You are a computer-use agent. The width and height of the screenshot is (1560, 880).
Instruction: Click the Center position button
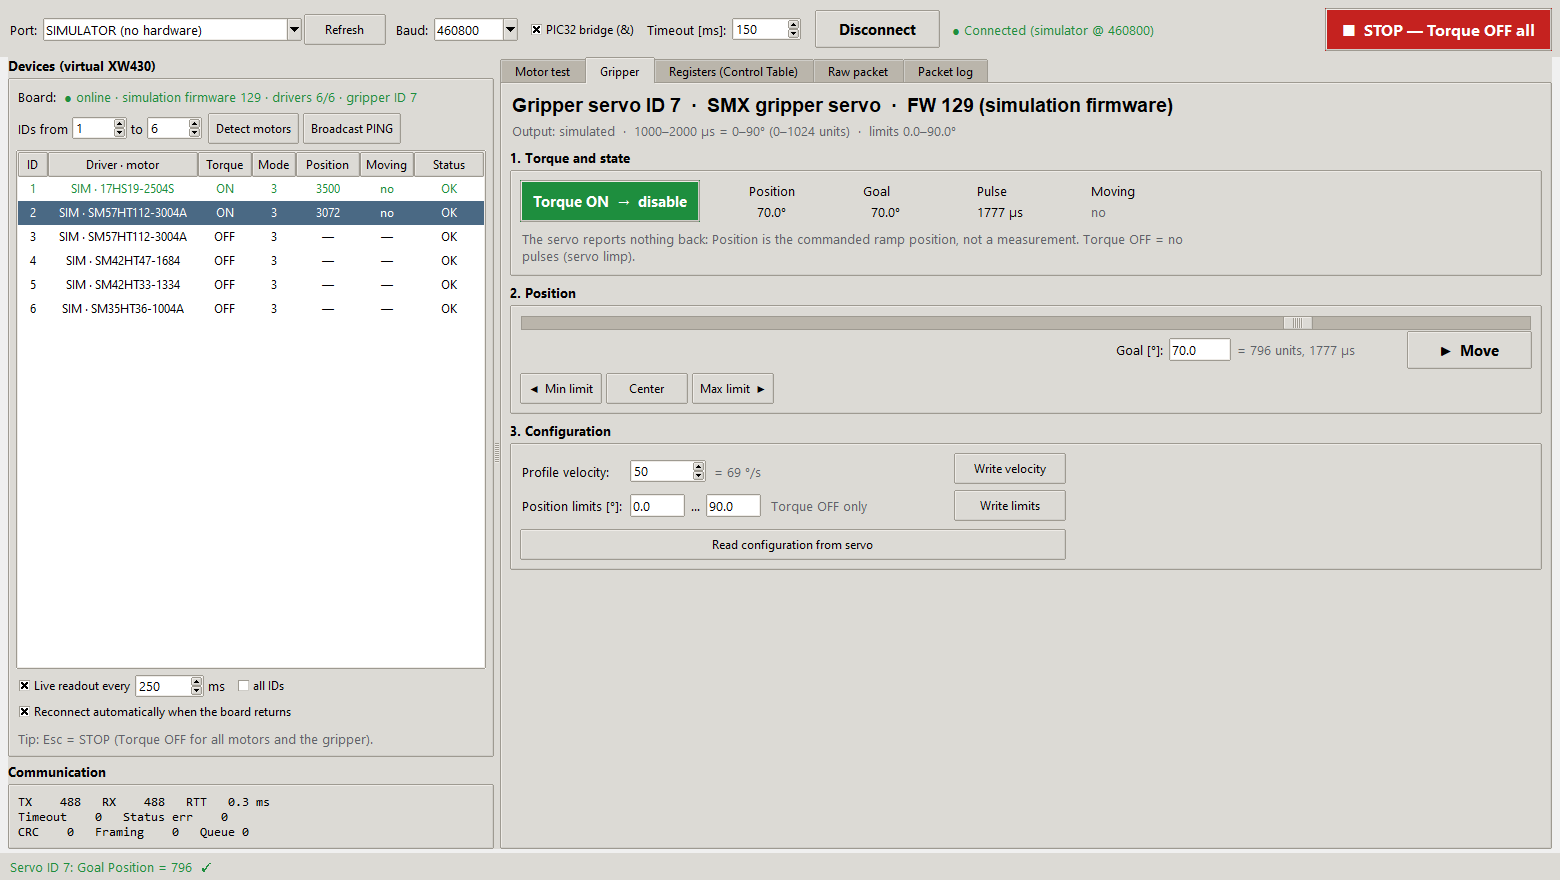[647, 389]
